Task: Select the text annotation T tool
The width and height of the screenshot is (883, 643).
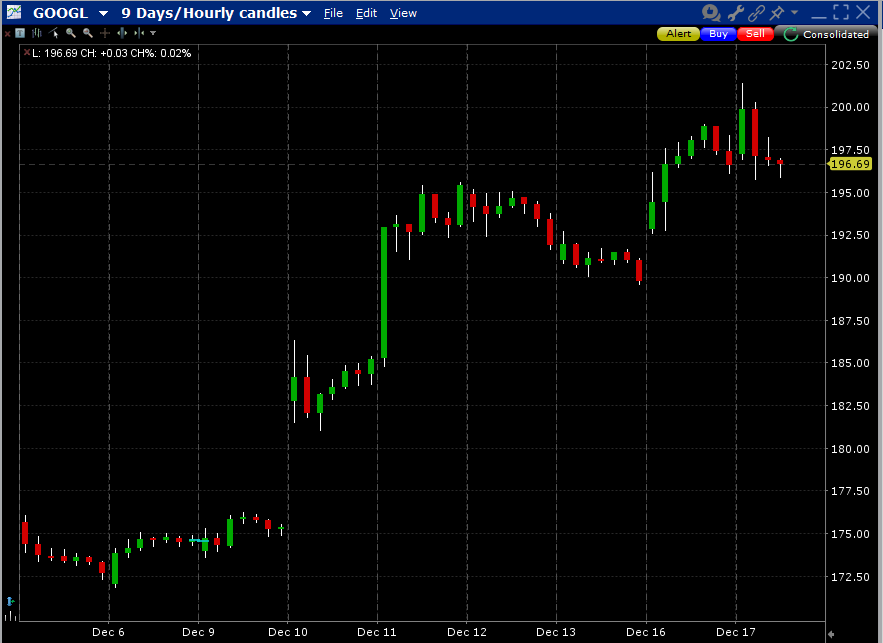Action: [x=20, y=33]
